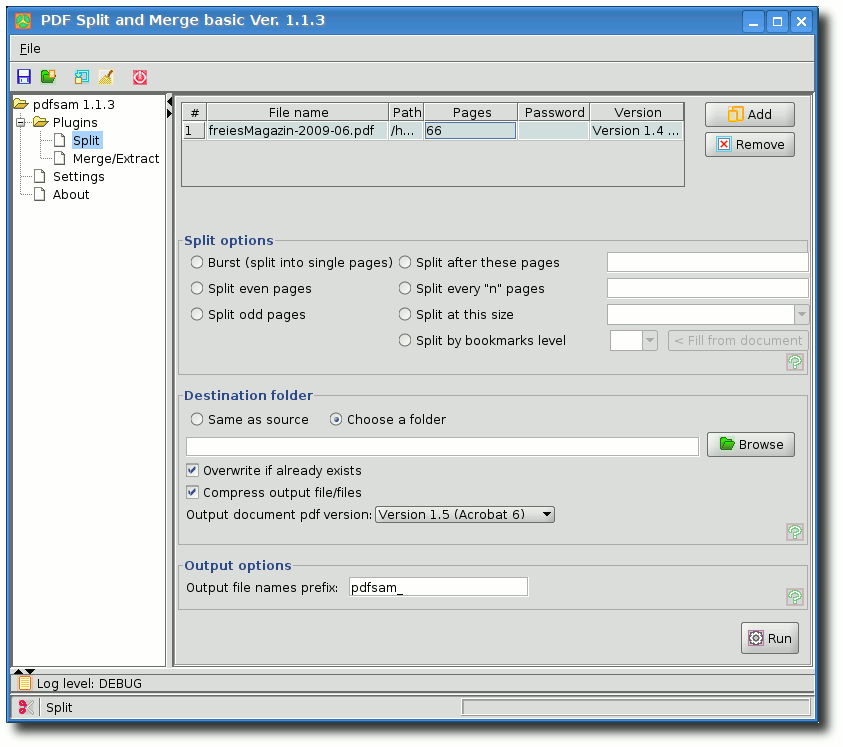Expand left tree panel with the right arrow
The height and width of the screenshot is (747, 843).
point(169,113)
